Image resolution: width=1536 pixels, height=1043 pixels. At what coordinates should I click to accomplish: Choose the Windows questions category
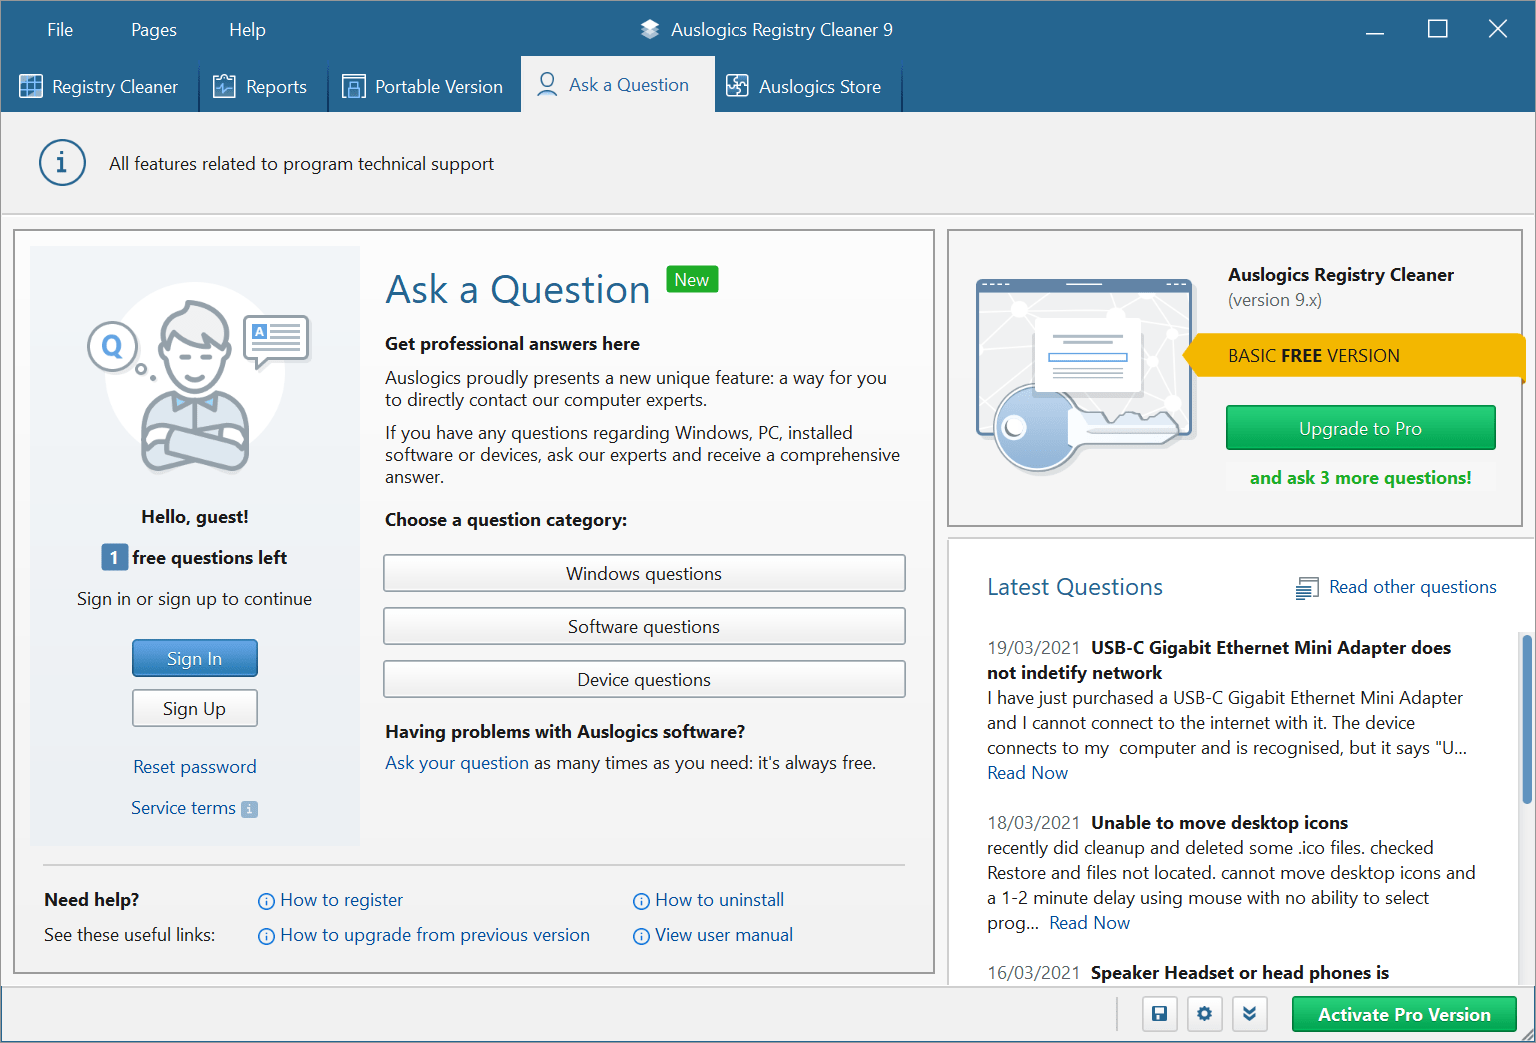pos(644,573)
